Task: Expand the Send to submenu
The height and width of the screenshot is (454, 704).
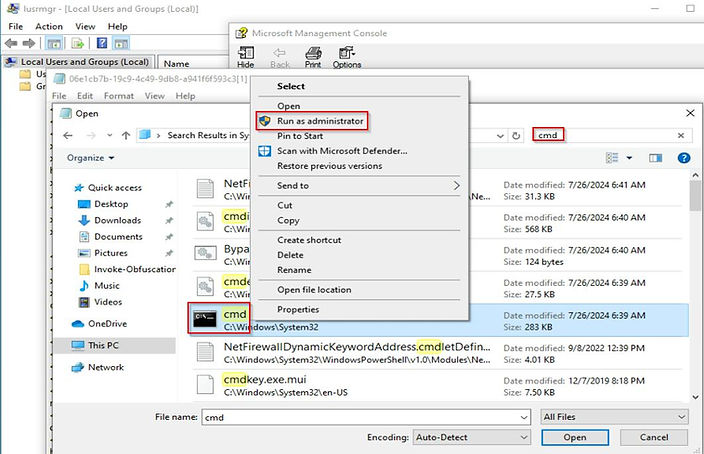Action: (x=360, y=185)
